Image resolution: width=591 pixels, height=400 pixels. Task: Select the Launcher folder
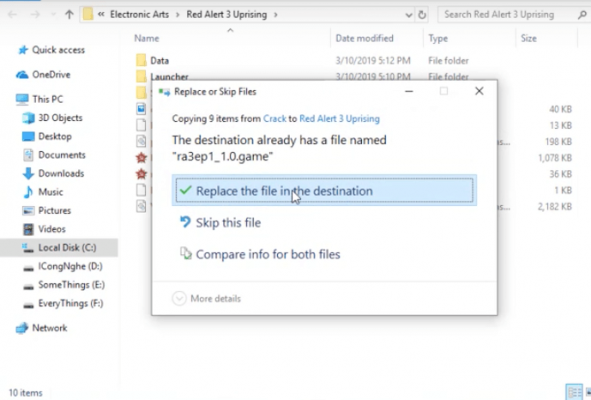click(169, 77)
